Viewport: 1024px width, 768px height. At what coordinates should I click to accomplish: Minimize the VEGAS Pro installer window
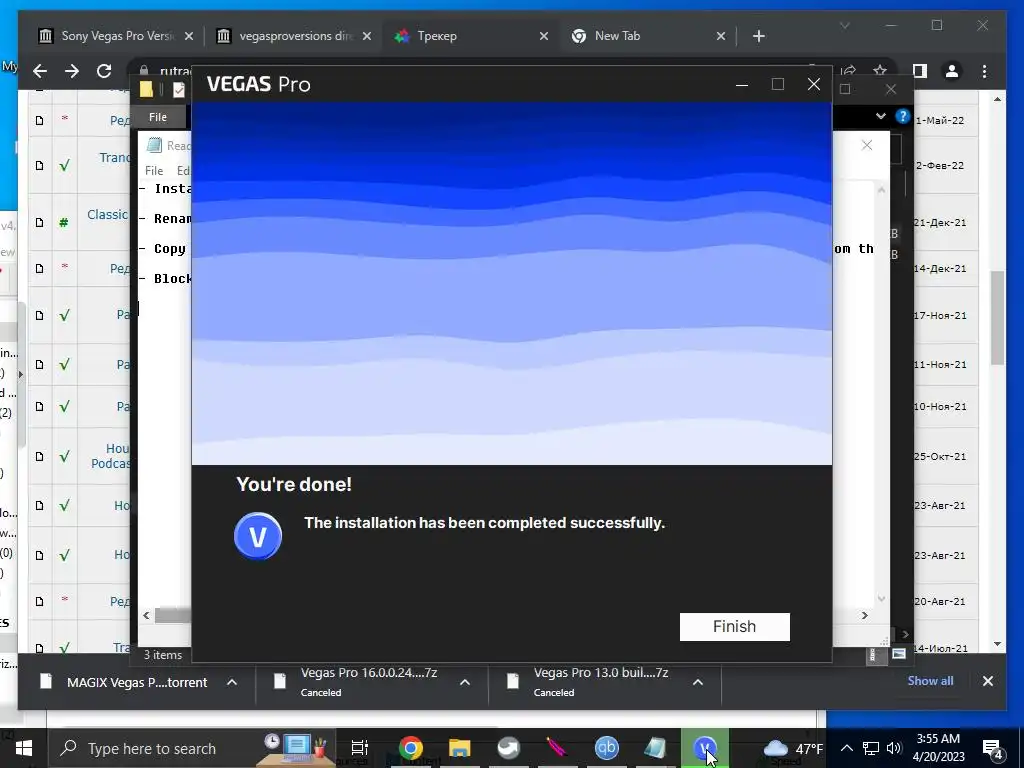[x=742, y=84]
